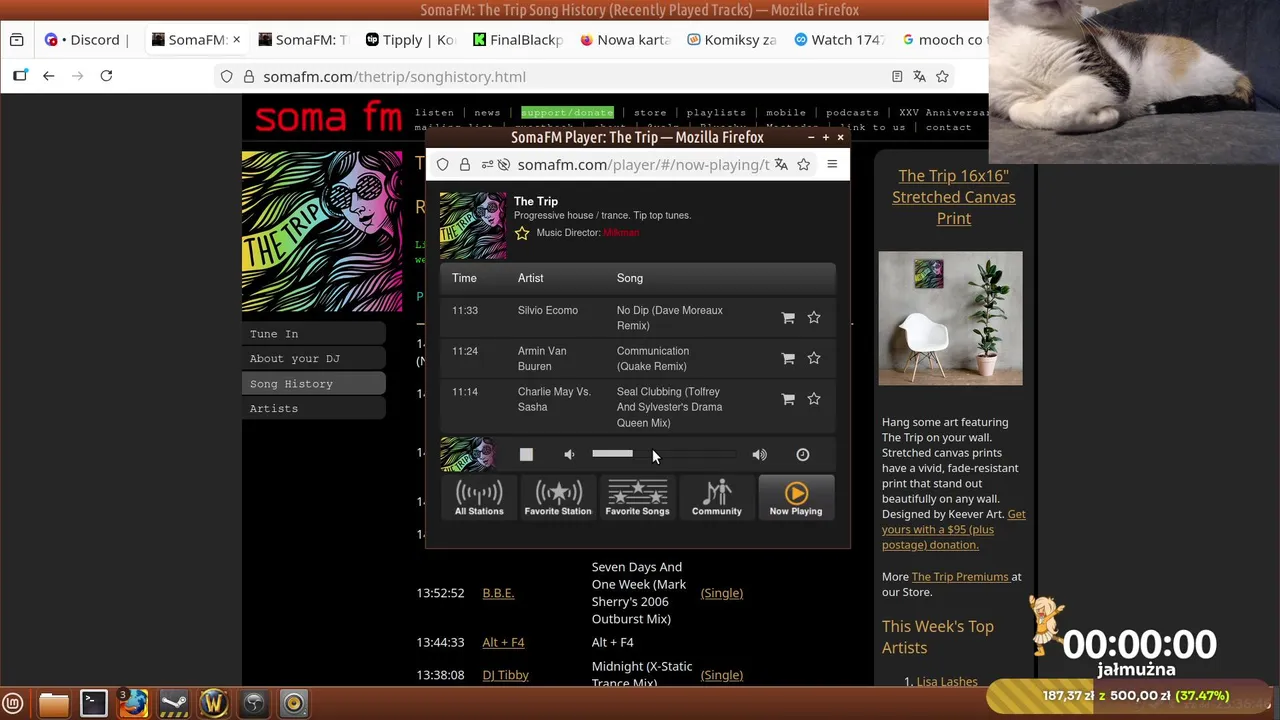Switch to the Discord tab
The height and width of the screenshot is (720, 1280).
coord(88,40)
